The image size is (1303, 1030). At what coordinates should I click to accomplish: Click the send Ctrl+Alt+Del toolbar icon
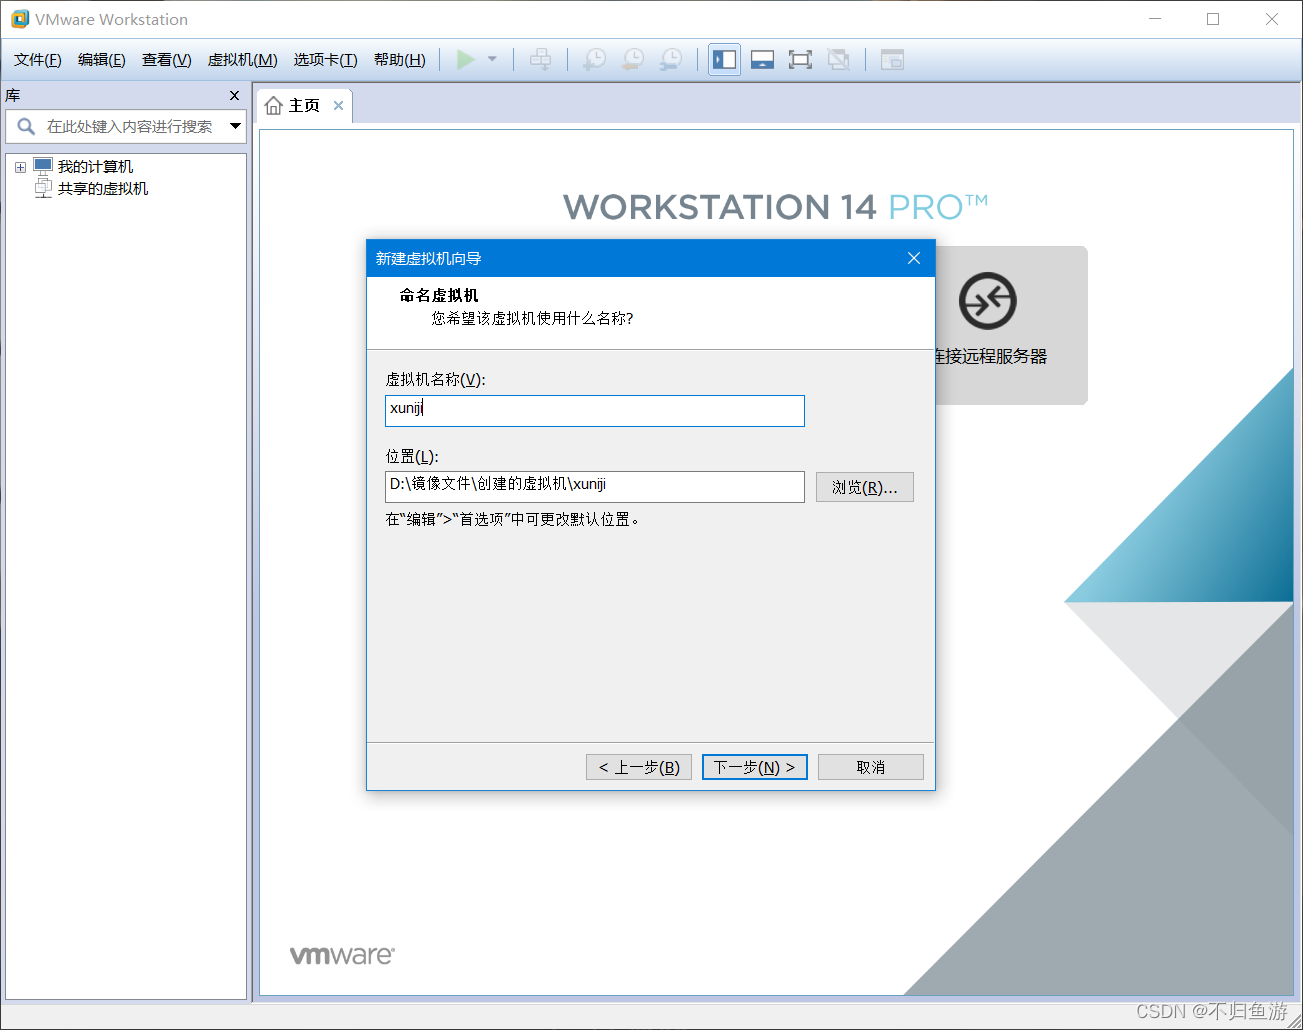coord(541,60)
